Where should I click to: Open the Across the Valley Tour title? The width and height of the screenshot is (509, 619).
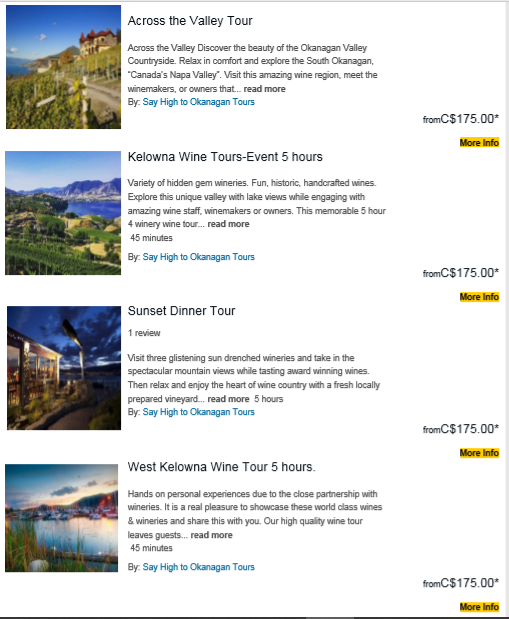190,21
